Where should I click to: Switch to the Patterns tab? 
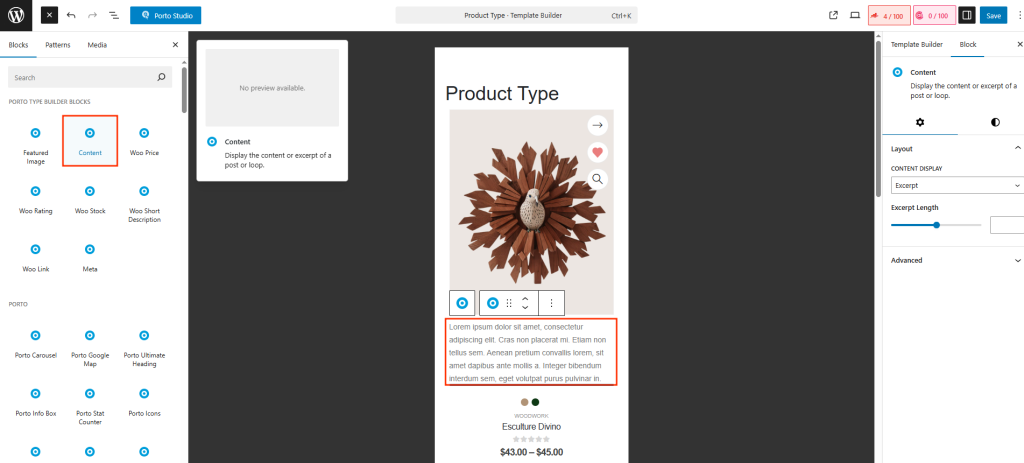pyautogui.click(x=58, y=45)
